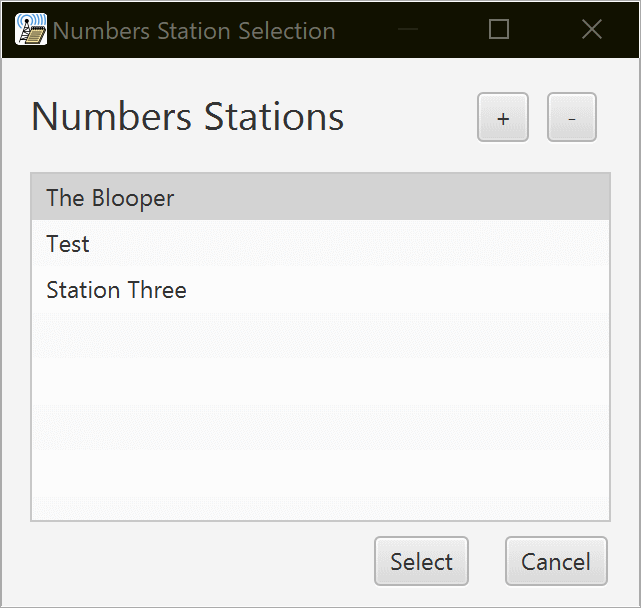Screen dimensions: 641x608
Task: Close the Numbers Station Selection dialog
Action: pos(592,29)
